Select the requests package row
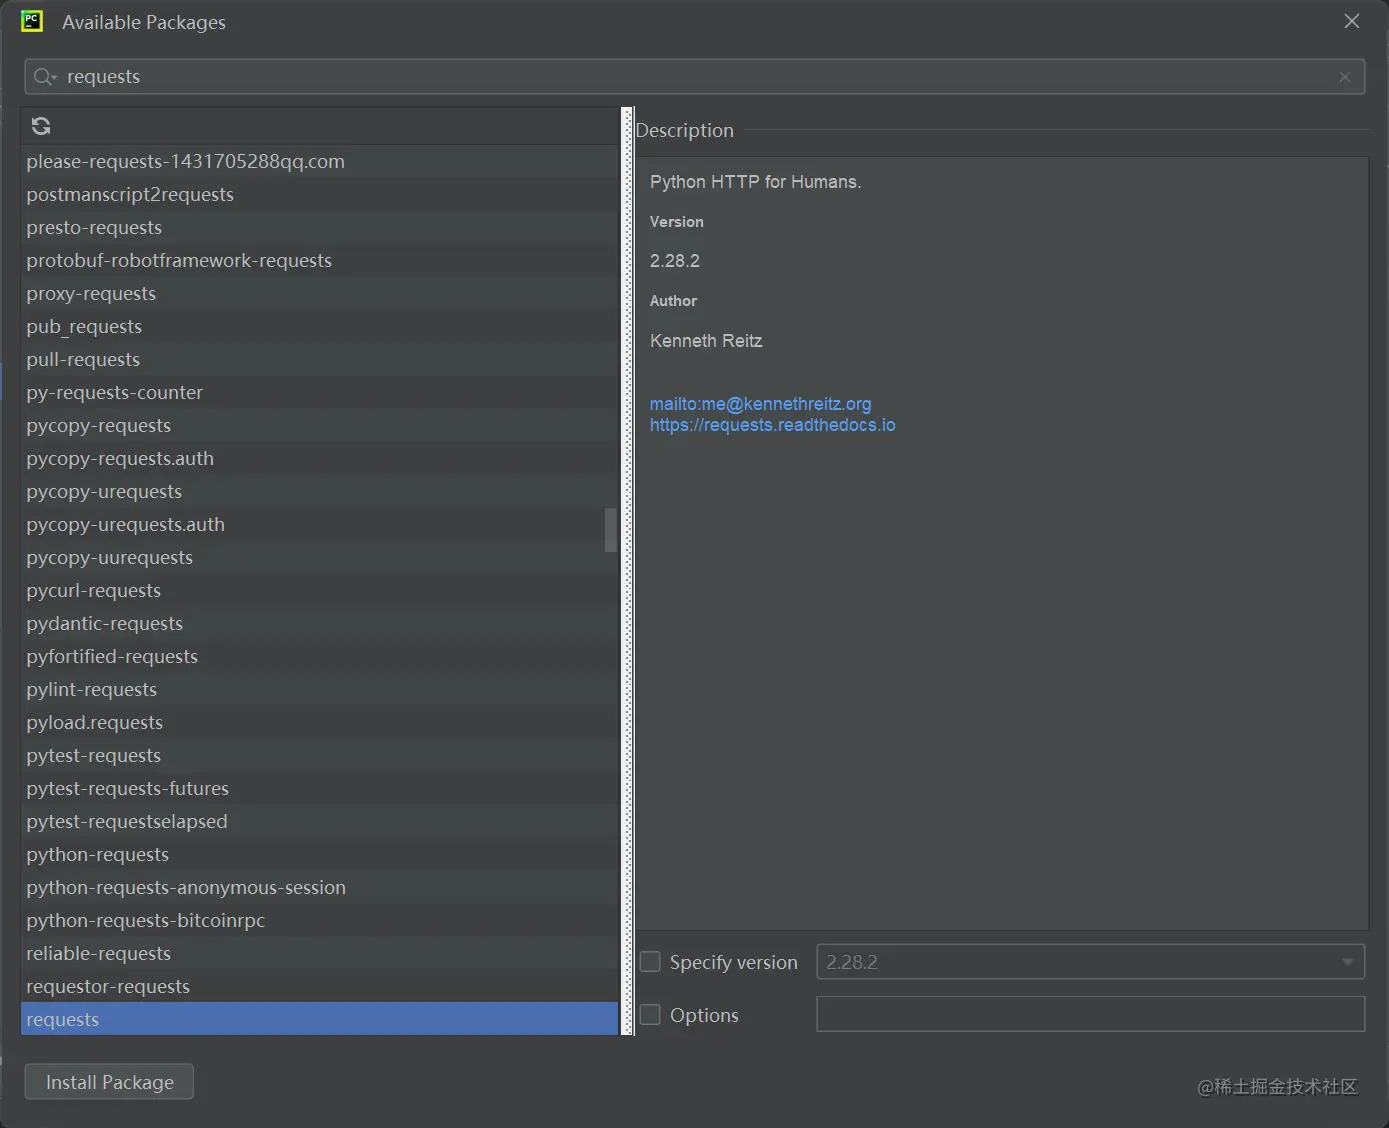This screenshot has width=1389, height=1128. [320, 1019]
